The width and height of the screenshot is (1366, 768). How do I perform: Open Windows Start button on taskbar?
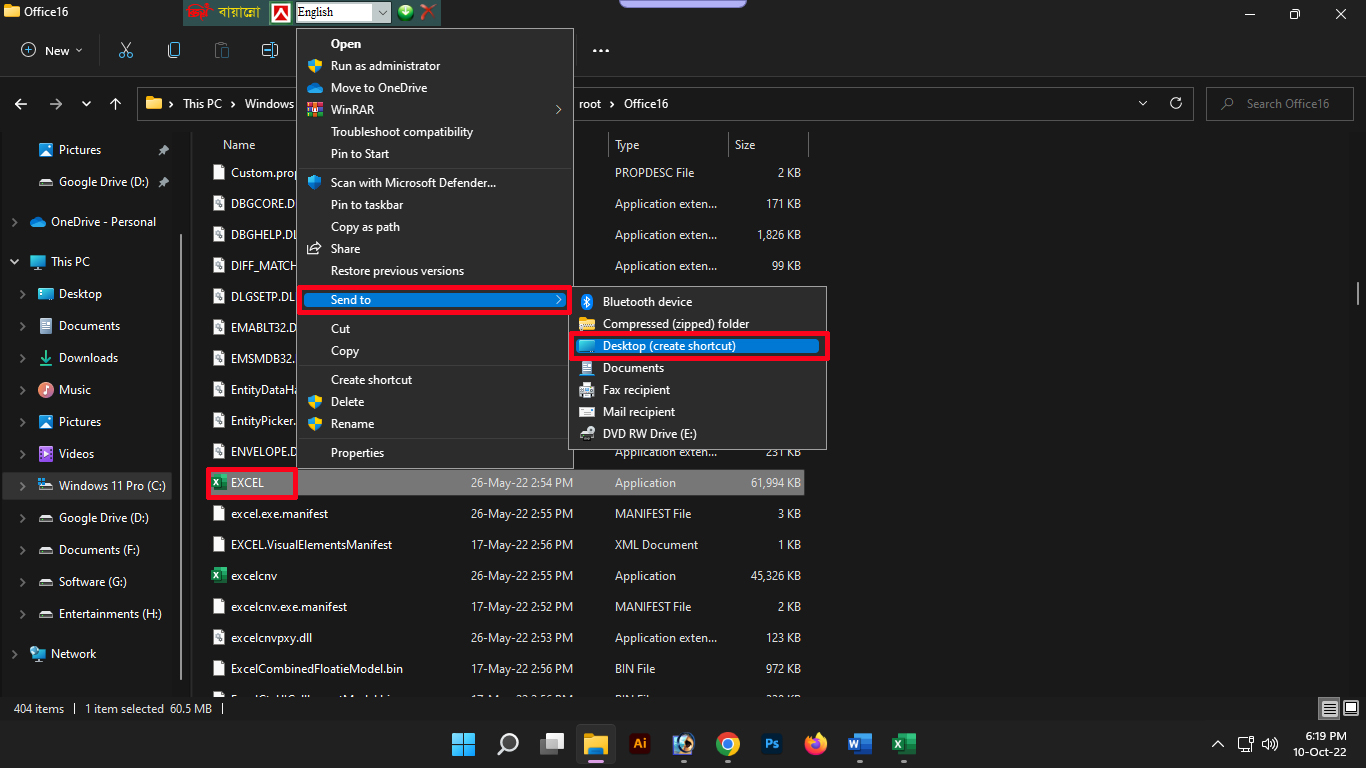pos(464,744)
